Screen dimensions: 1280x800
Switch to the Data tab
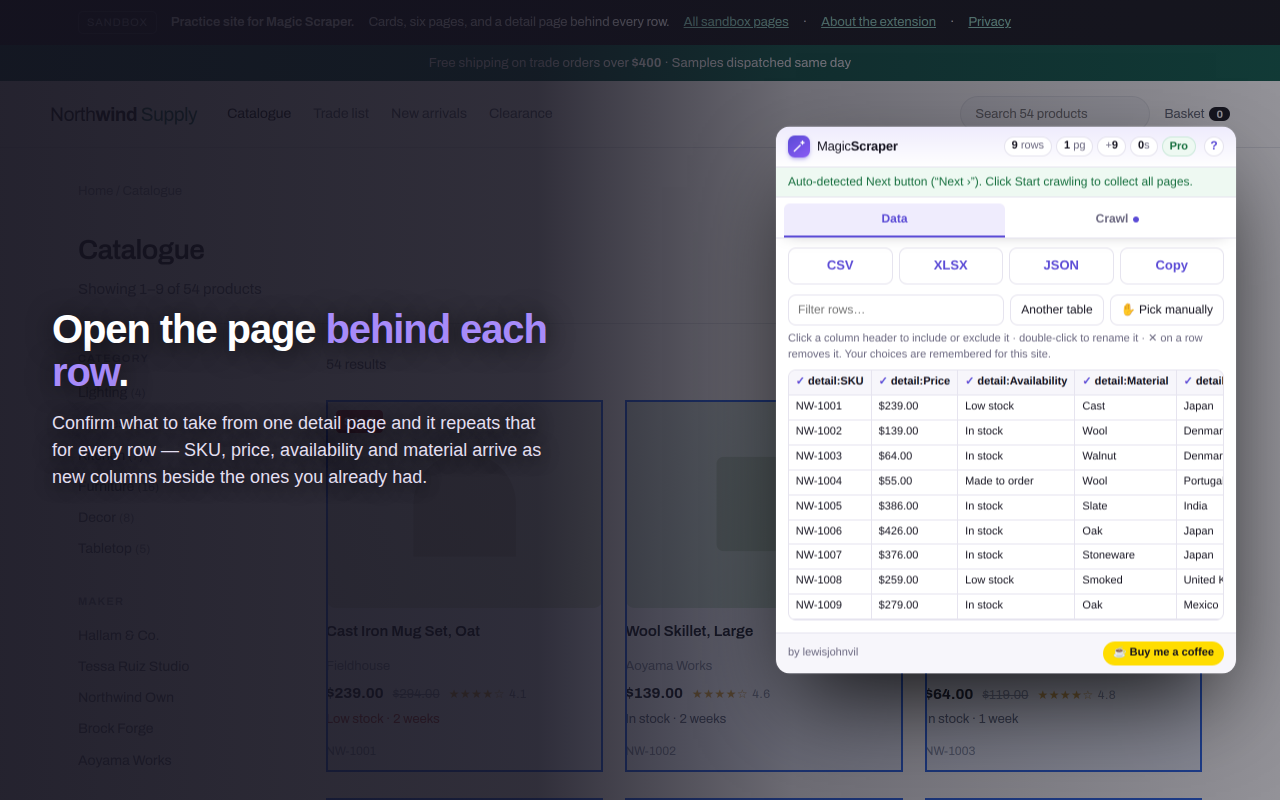[894, 219]
